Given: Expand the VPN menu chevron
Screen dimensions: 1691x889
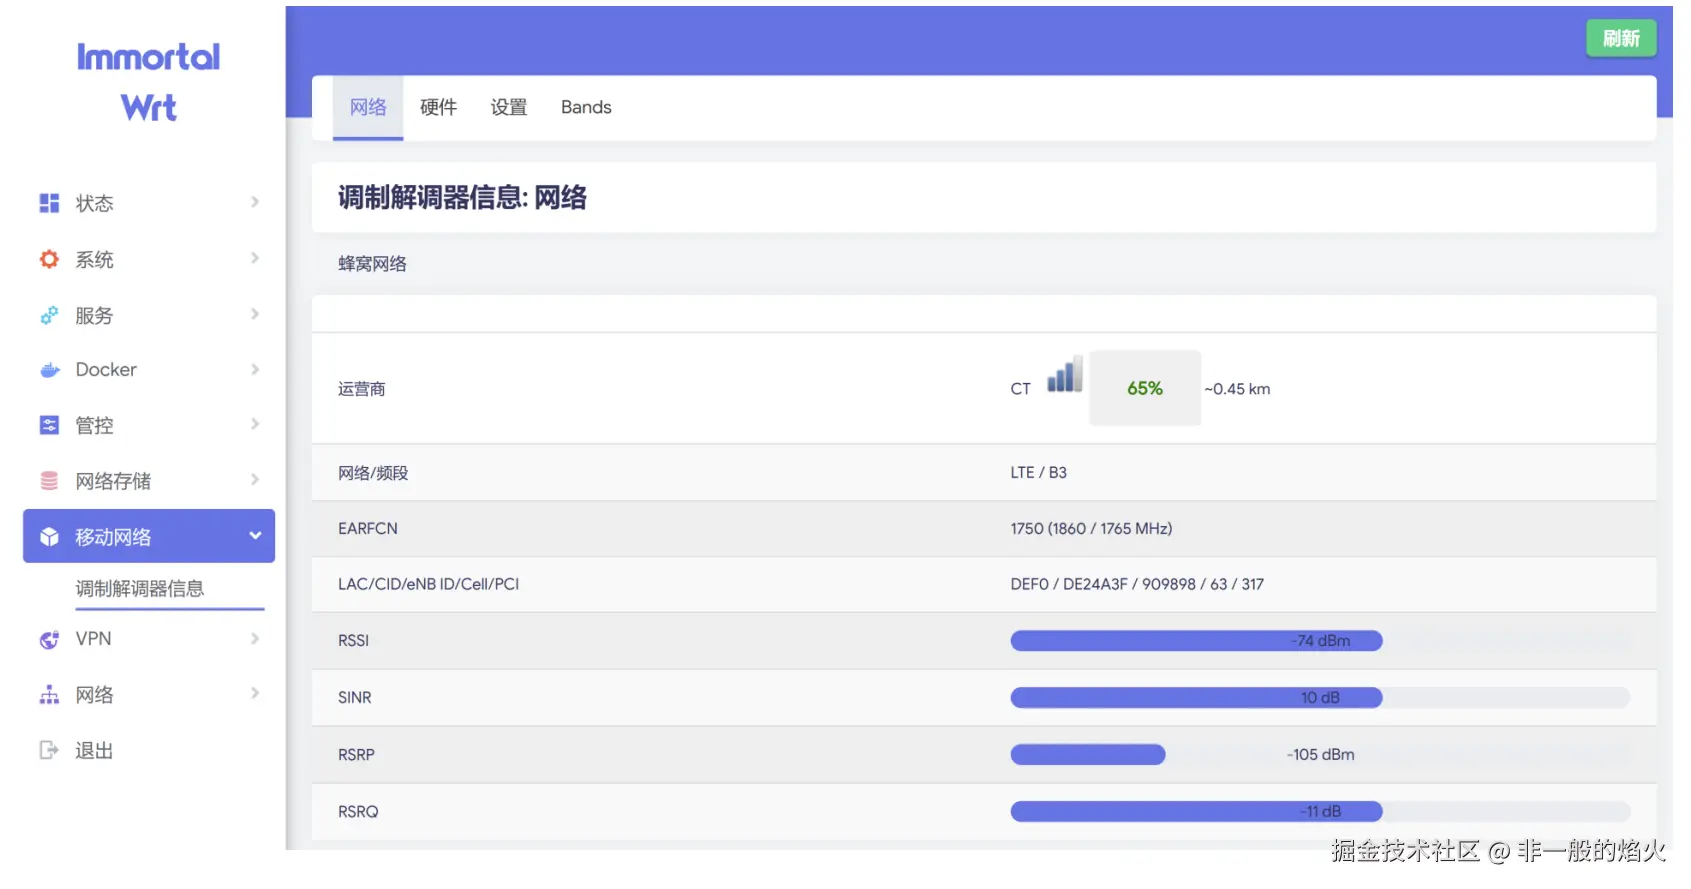Looking at the screenshot, I should pyautogui.click(x=255, y=638).
